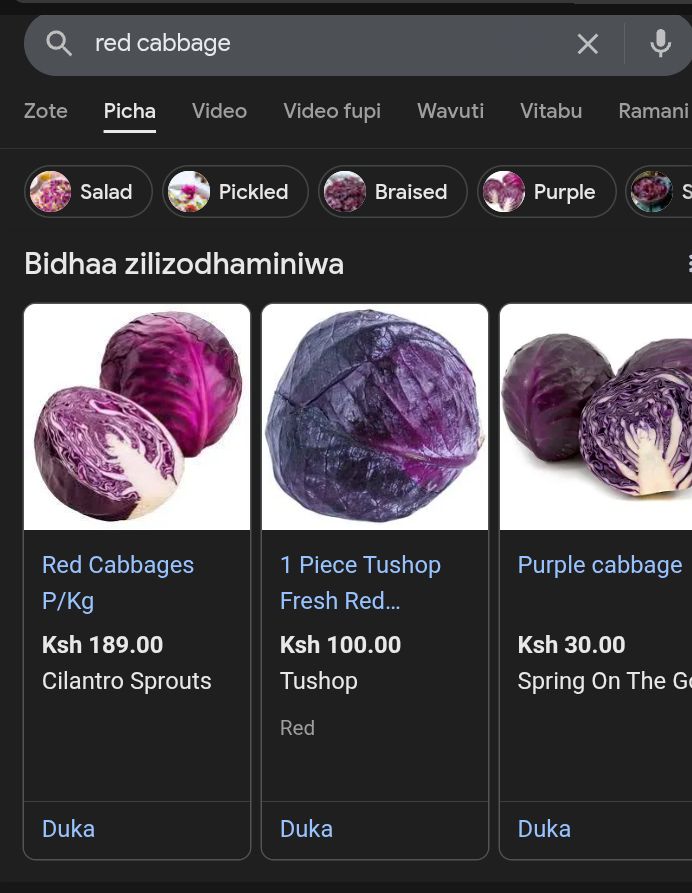Select the Salad filter chip
692x893 pixels.
[x=88, y=191]
